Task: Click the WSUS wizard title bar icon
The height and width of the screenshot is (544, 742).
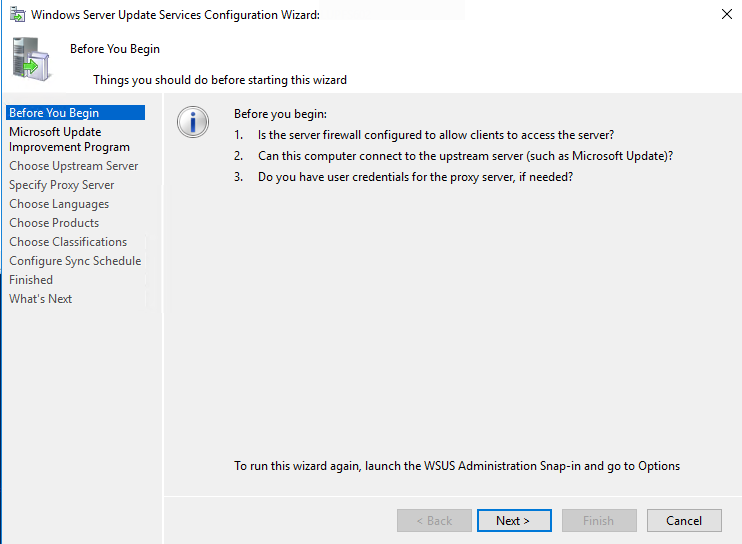Action: point(18,15)
